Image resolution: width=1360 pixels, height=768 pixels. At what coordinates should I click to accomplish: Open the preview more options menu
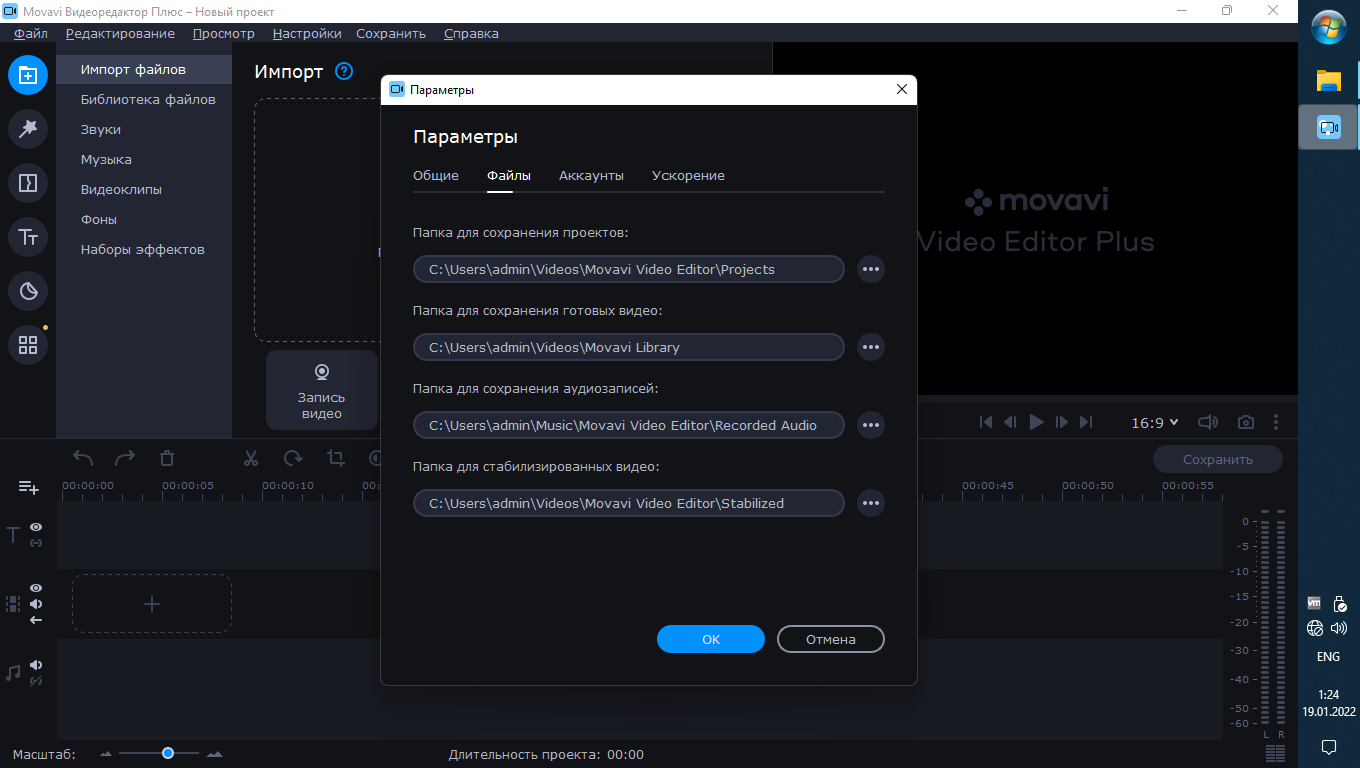[1276, 423]
